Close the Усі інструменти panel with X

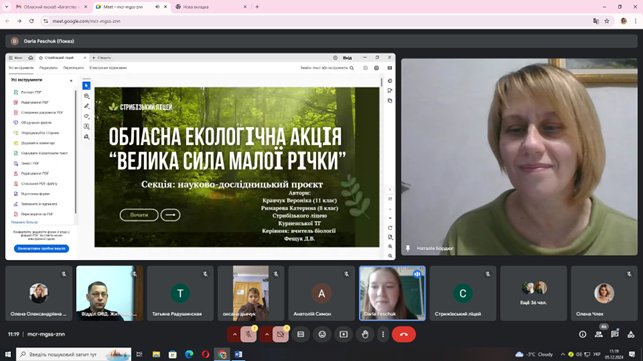[71, 80]
